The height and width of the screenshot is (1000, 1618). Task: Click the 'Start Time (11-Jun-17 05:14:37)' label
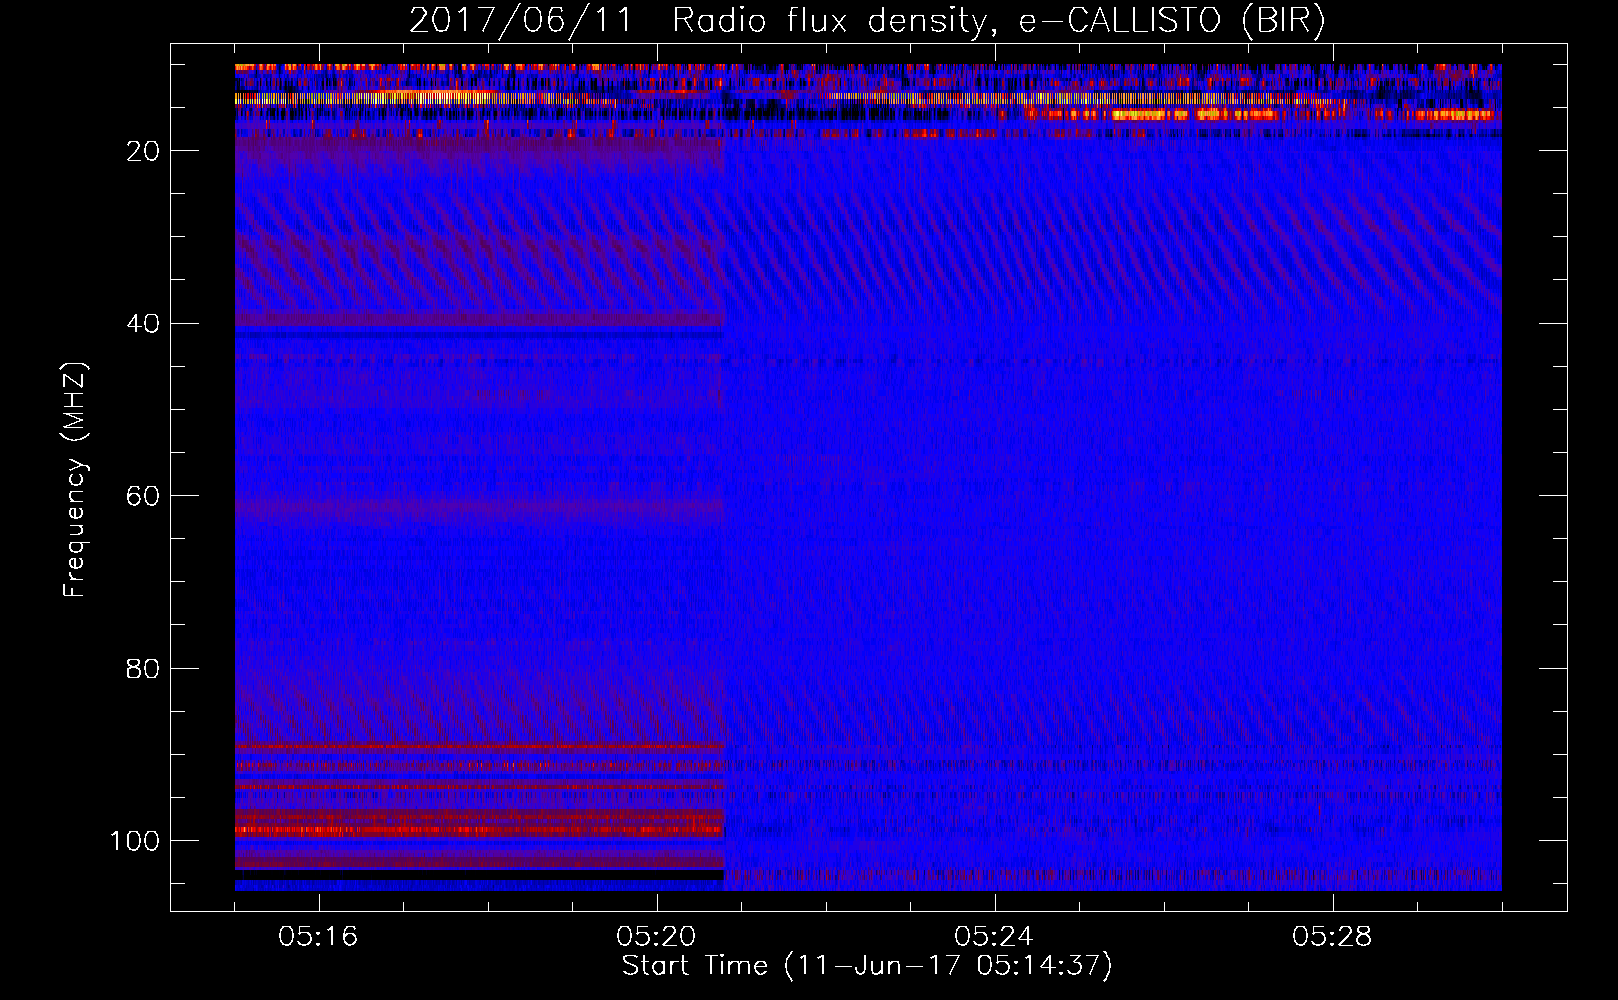(x=867, y=966)
